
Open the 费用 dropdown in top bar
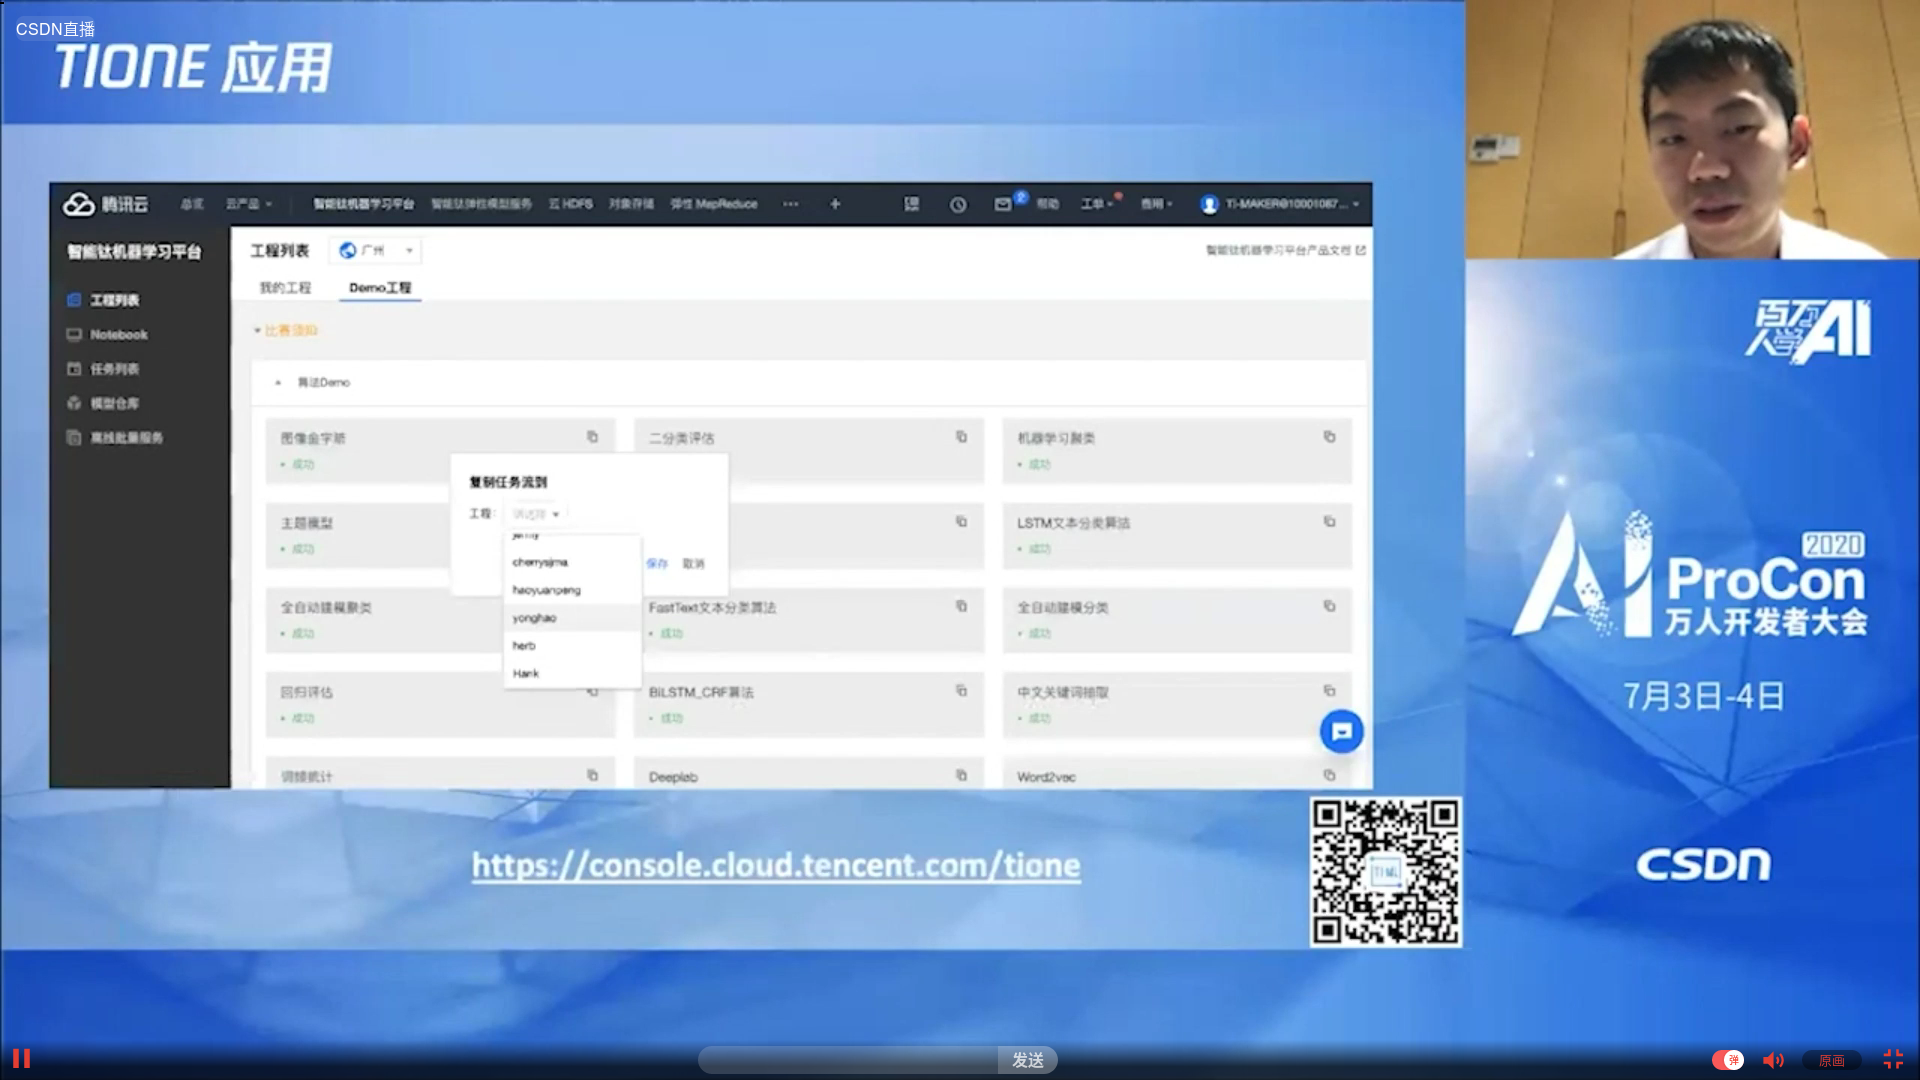point(1157,204)
